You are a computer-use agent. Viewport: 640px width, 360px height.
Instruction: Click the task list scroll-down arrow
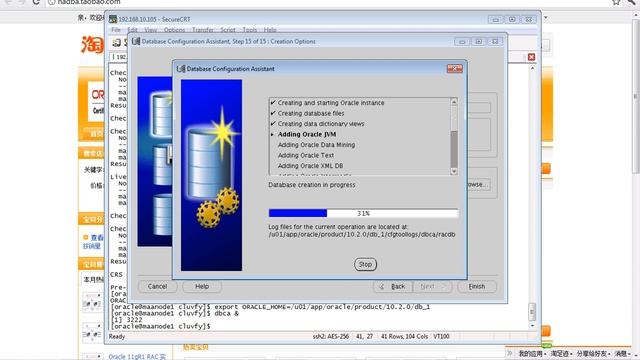454,172
